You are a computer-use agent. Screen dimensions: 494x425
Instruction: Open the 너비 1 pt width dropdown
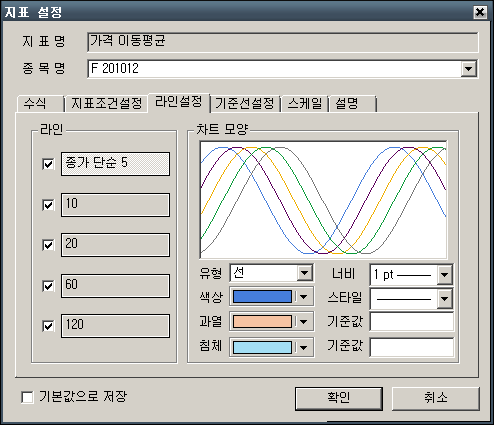click(445, 275)
